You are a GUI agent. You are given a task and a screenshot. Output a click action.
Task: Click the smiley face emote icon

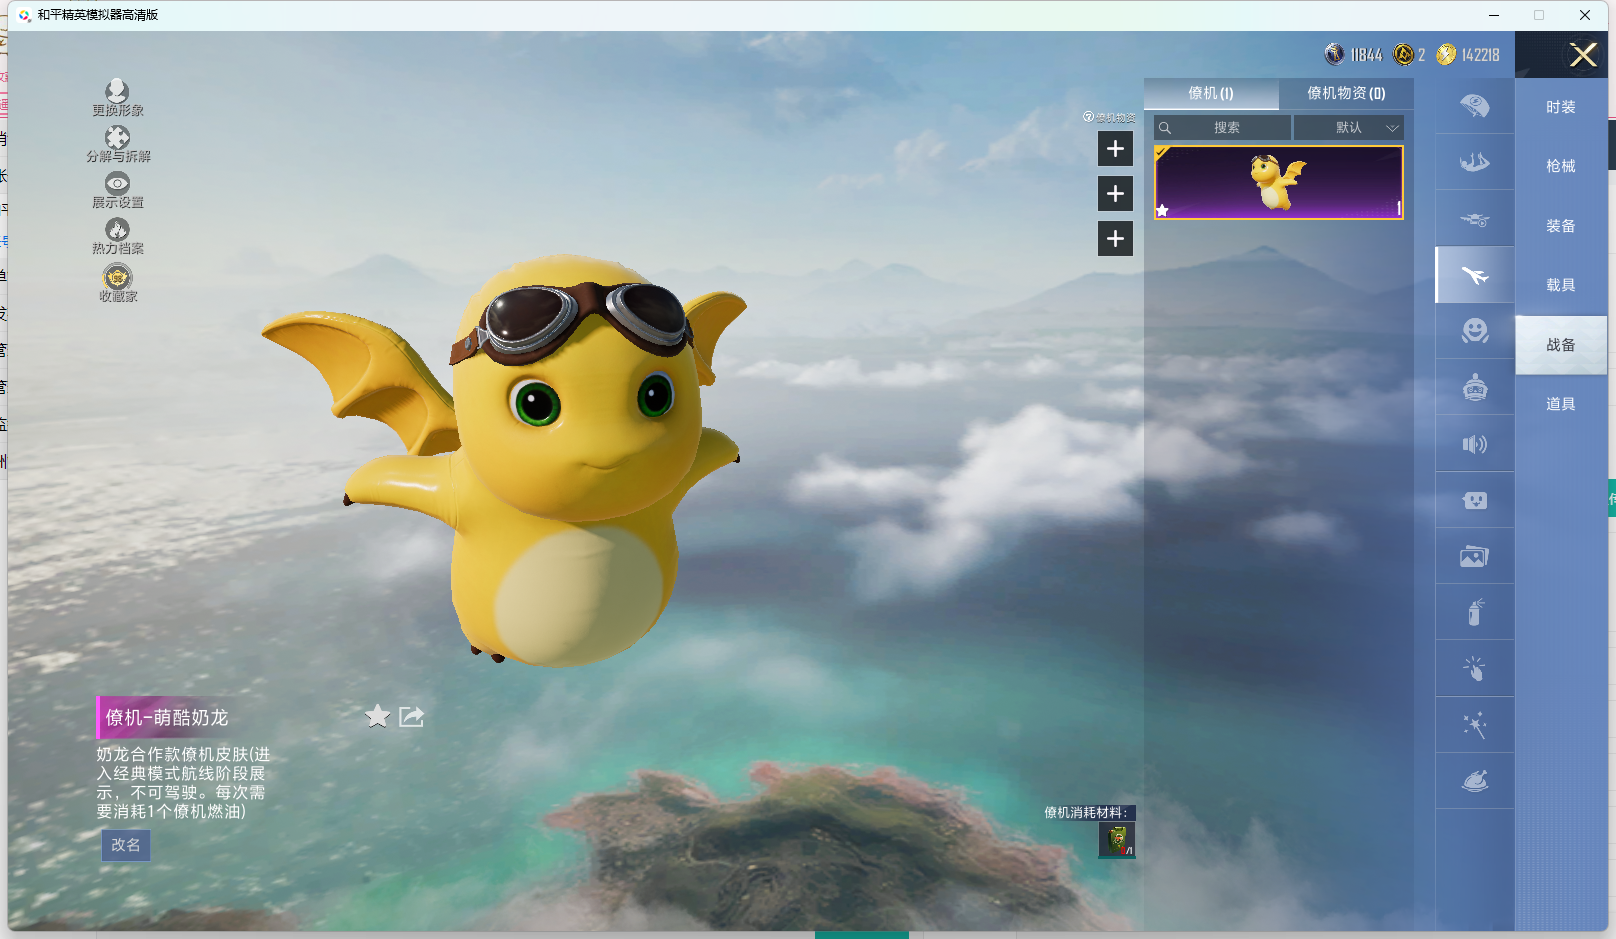point(1474,331)
